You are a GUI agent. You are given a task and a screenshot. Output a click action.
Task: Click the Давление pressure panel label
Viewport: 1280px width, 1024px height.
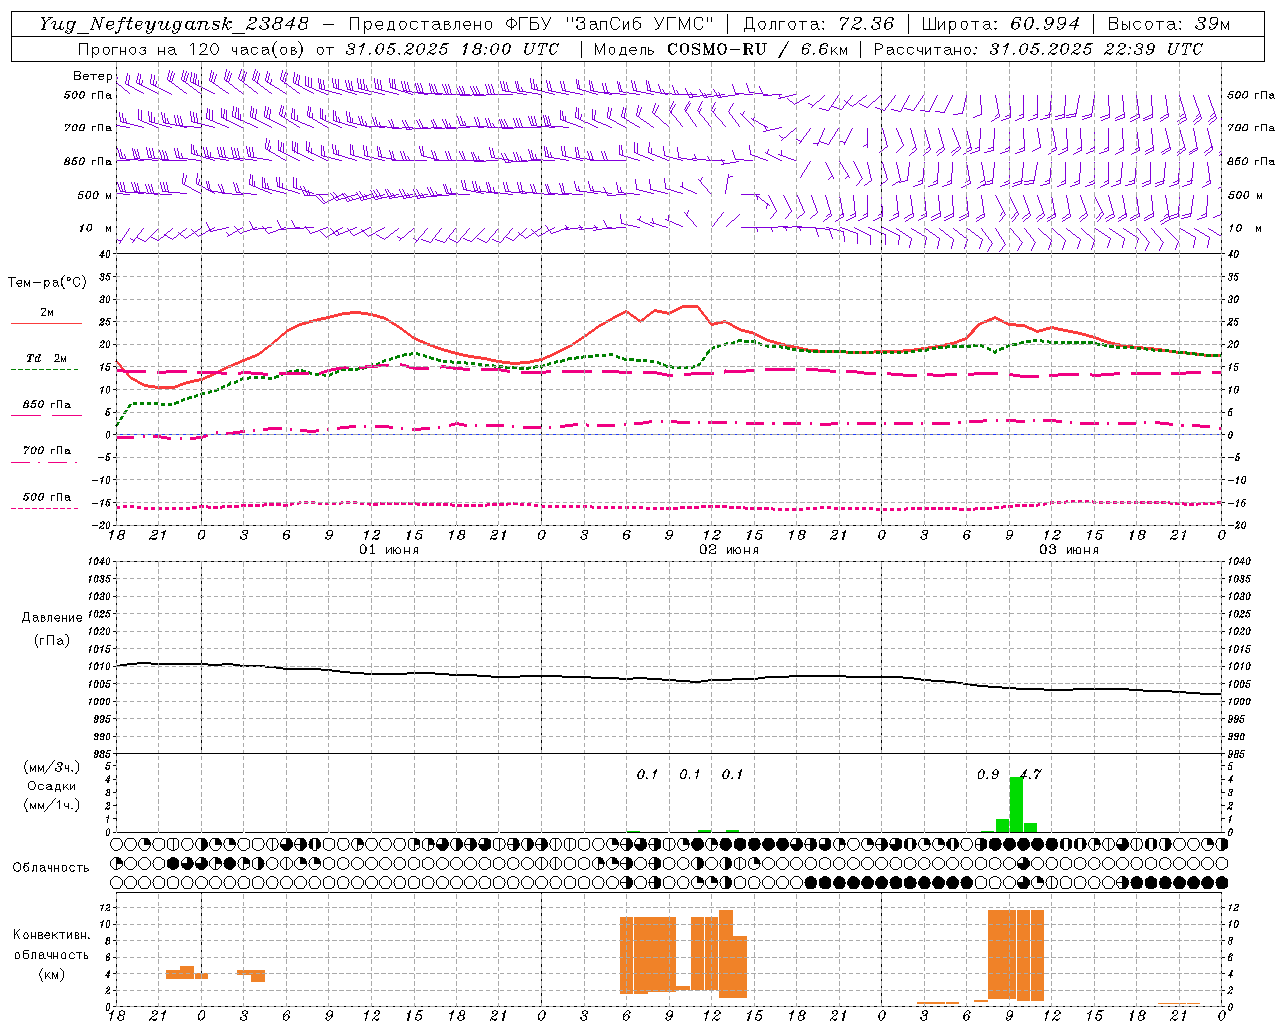pos(52,618)
